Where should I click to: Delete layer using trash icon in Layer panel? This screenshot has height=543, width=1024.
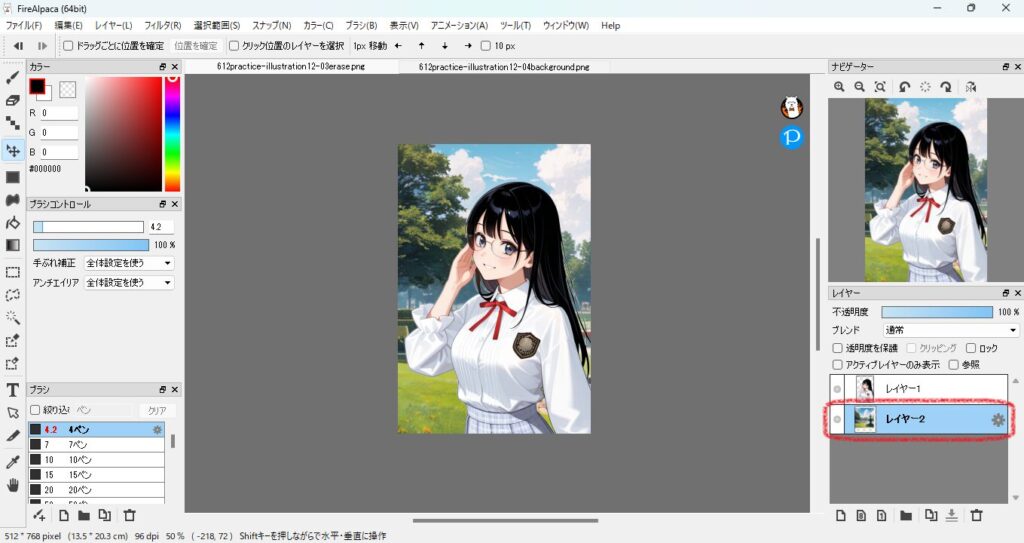click(977, 515)
